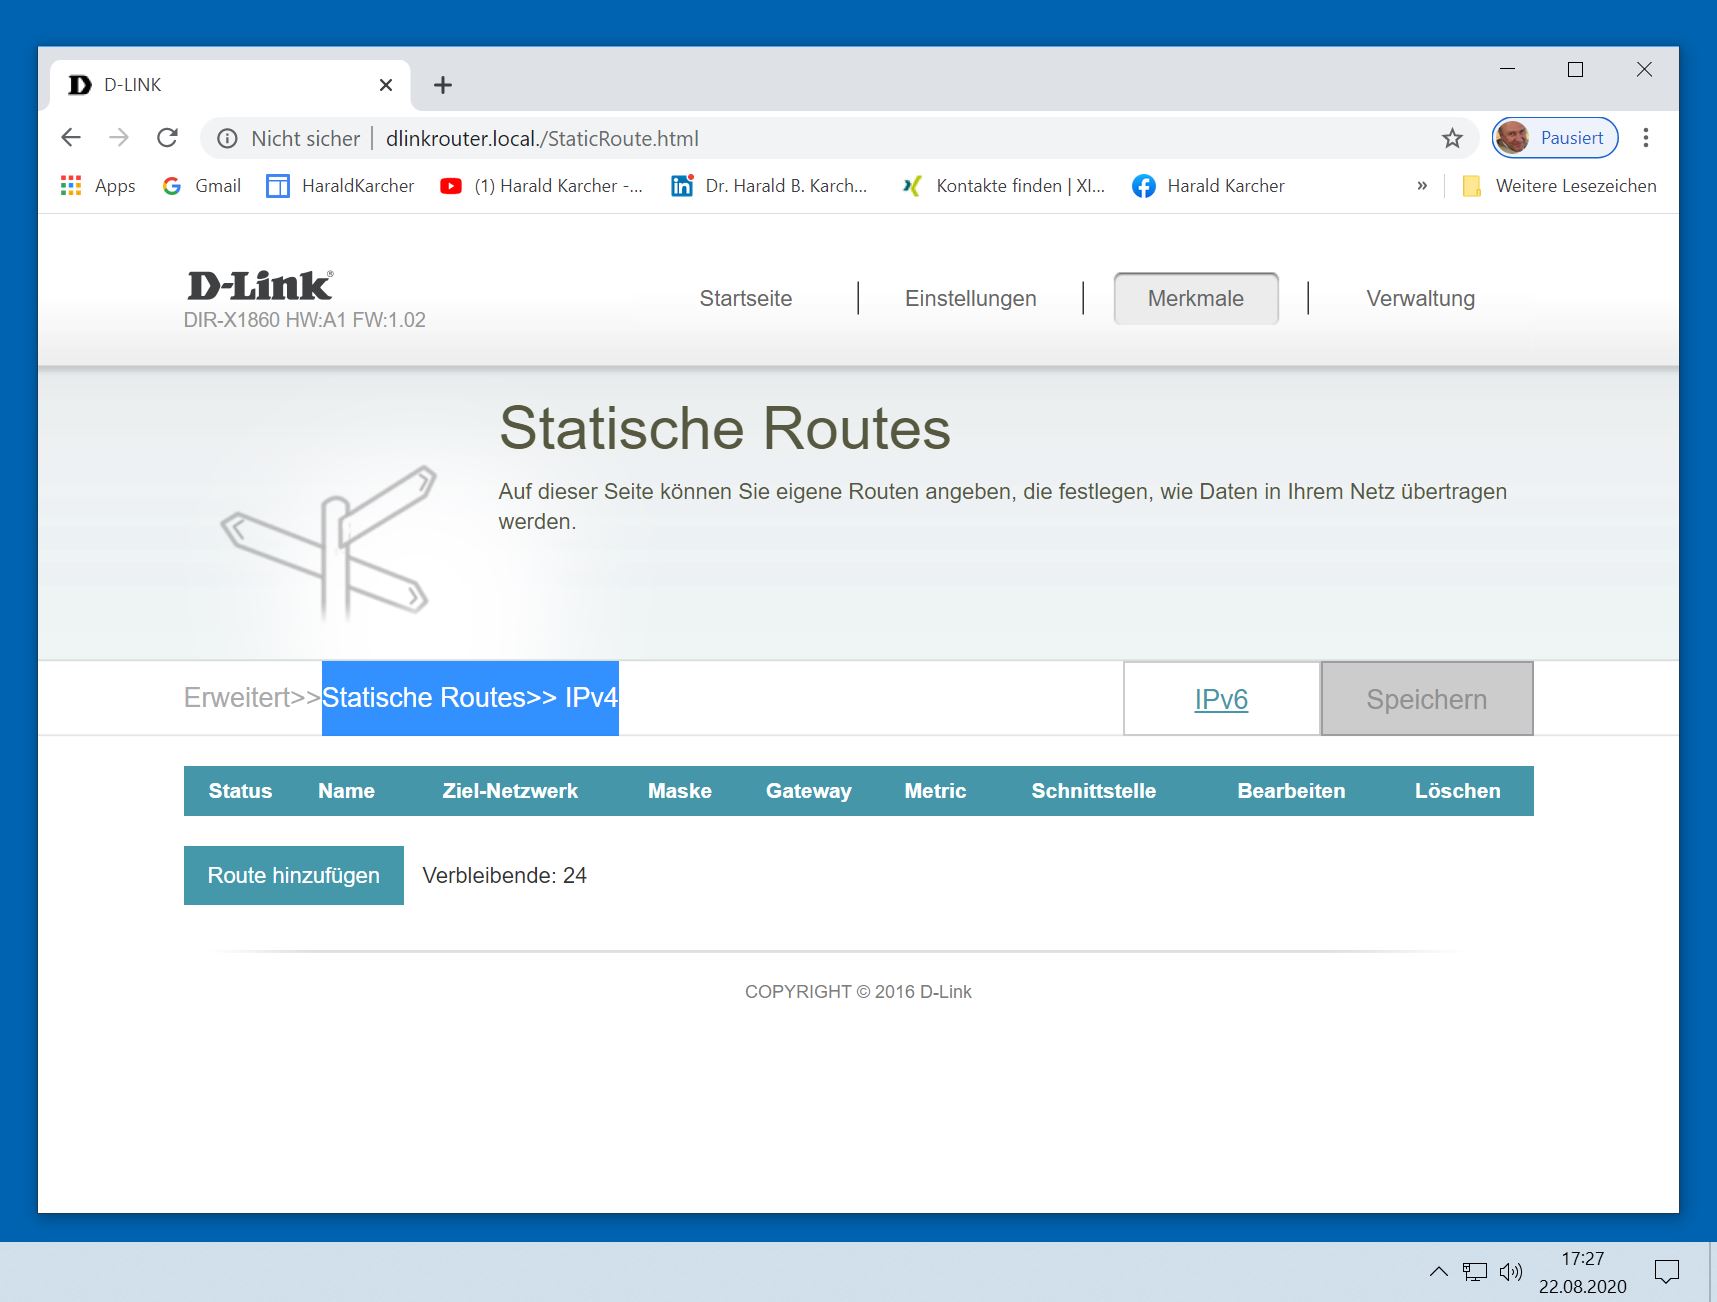Open the Xing Kontakte finden bookmark
The height and width of the screenshot is (1302, 1717).
(1003, 186)
